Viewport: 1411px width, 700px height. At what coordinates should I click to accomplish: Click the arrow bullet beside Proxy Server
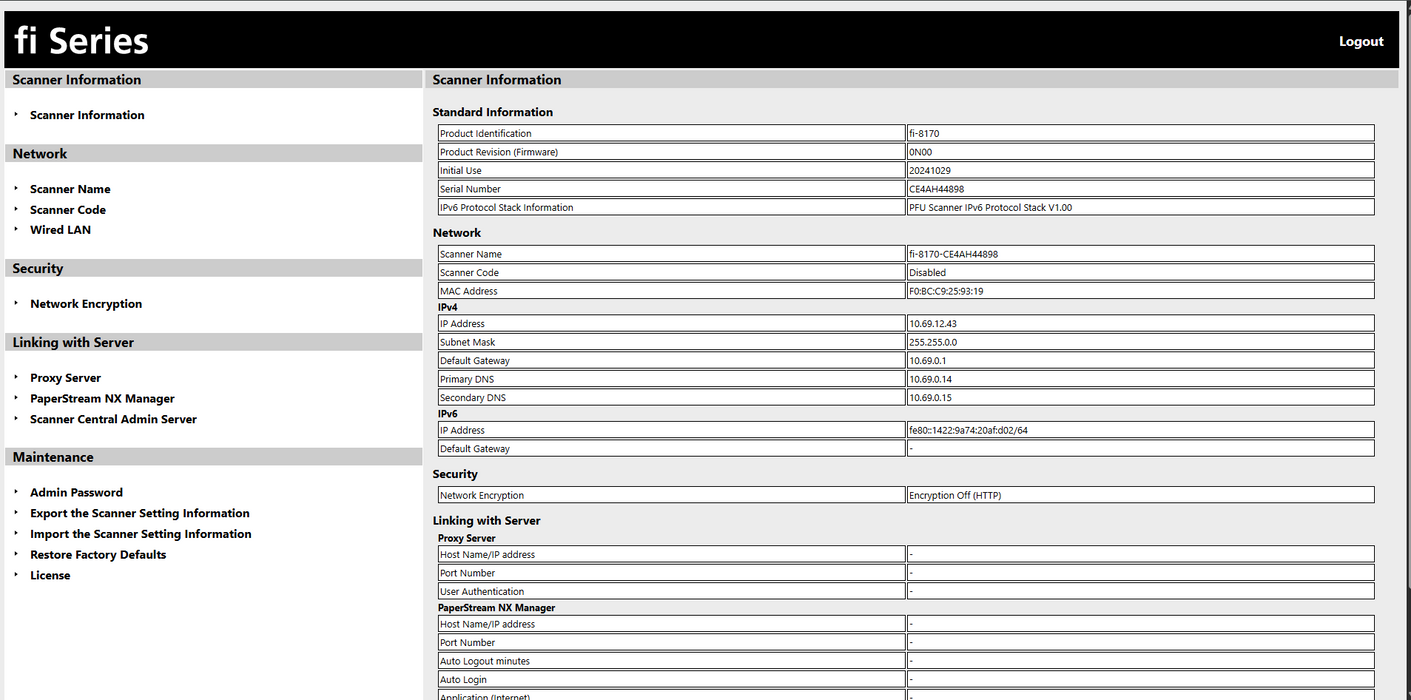click(x=17, y=377)
